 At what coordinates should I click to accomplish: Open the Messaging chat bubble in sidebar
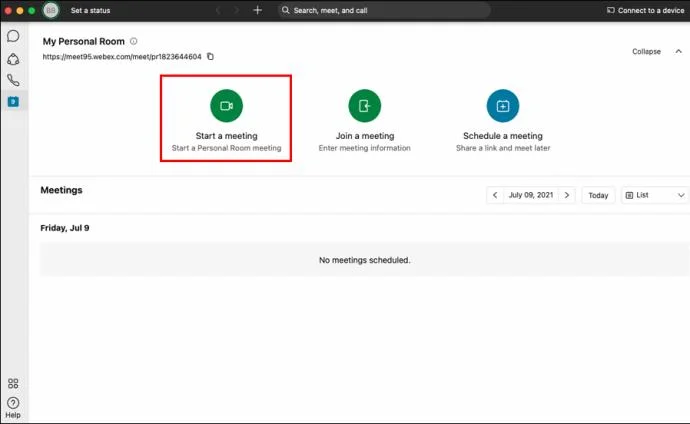pyautogui.click(x=13, y=36)
